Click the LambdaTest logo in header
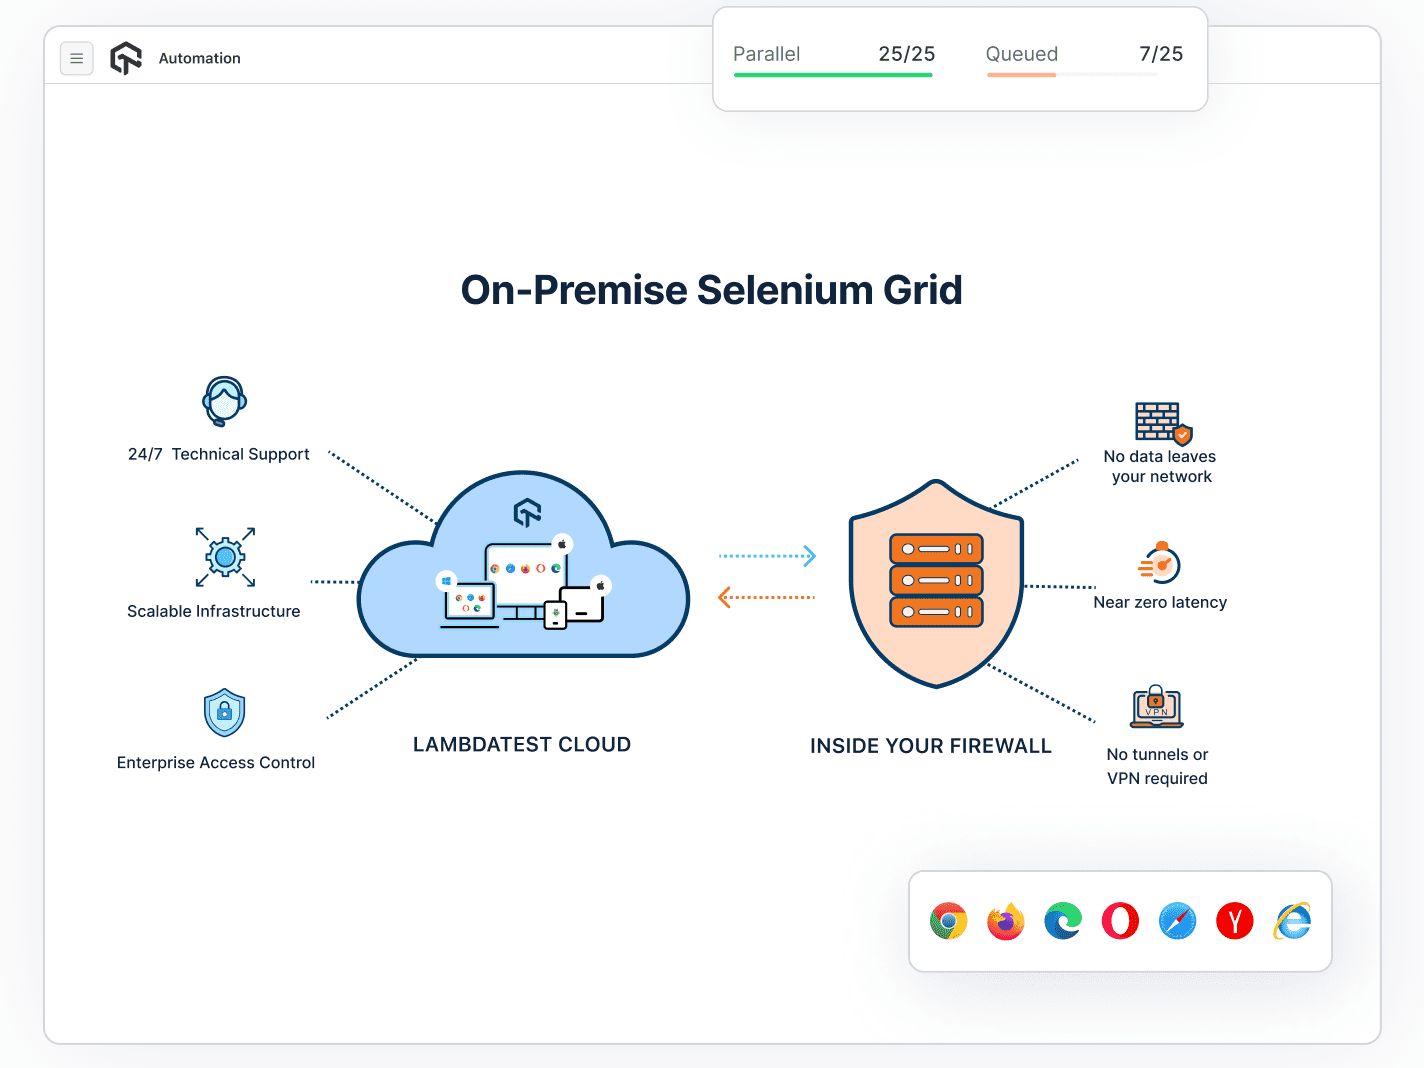This screenshot has width=1424, height=1068. click(x=126, y=58)
